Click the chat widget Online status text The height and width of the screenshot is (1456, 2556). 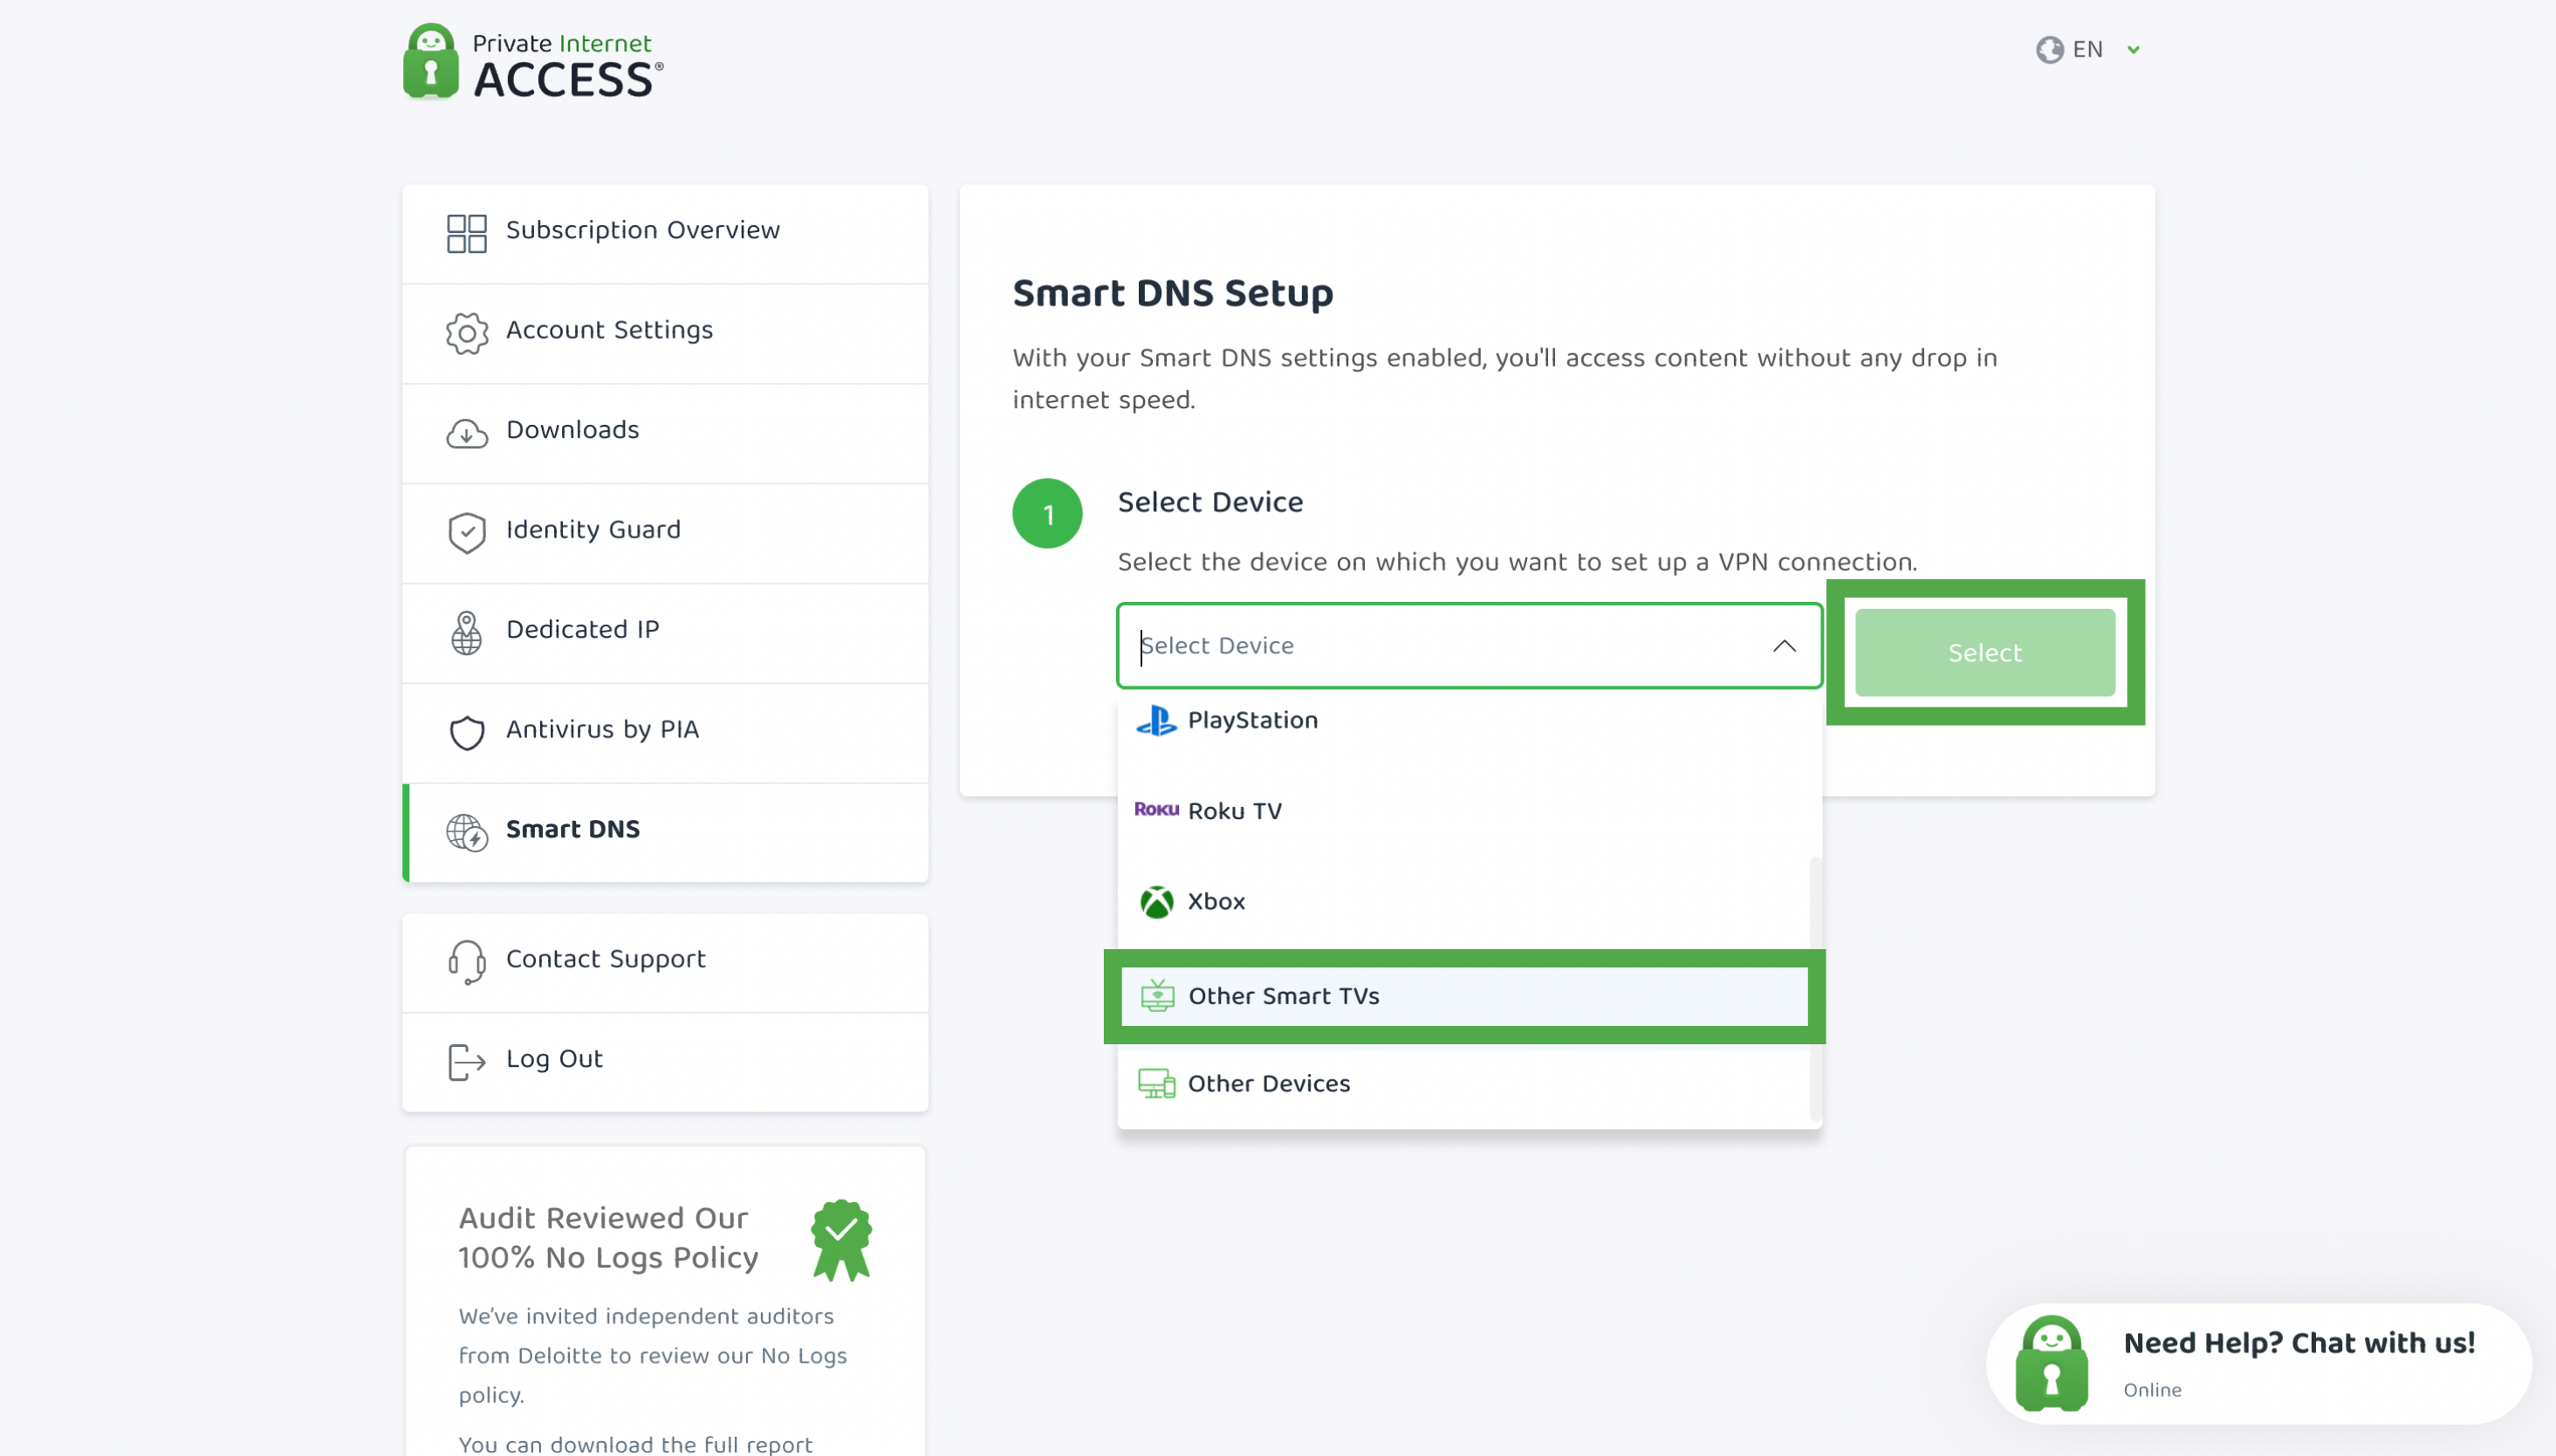2152,1390
